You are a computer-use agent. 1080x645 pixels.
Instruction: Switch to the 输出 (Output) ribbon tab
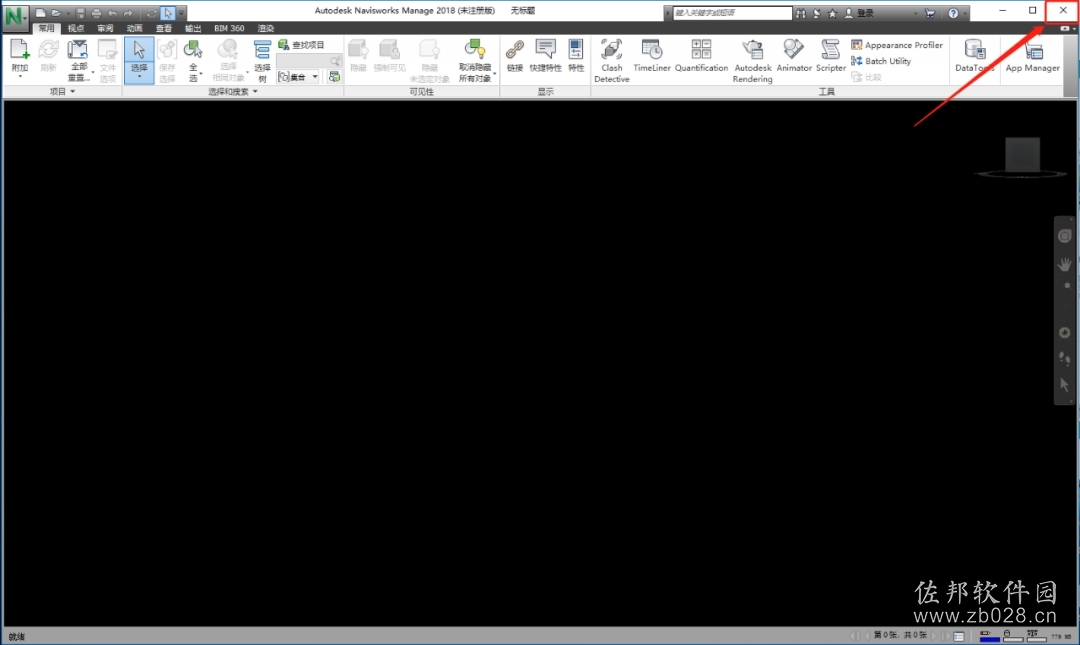coord(194,28)
